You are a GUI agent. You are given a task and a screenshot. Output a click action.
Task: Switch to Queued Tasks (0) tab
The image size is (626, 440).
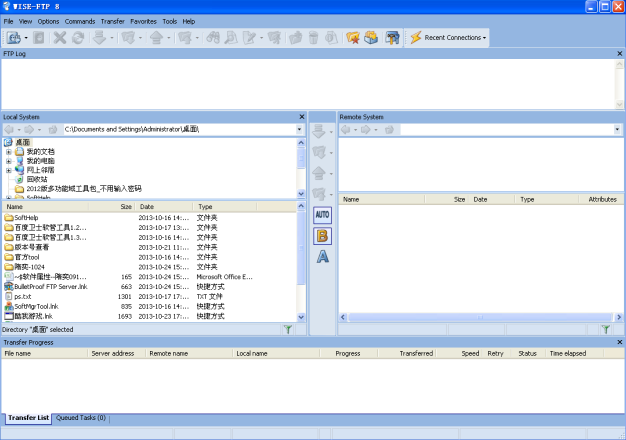pyautogui.click(x=81, y=417)
